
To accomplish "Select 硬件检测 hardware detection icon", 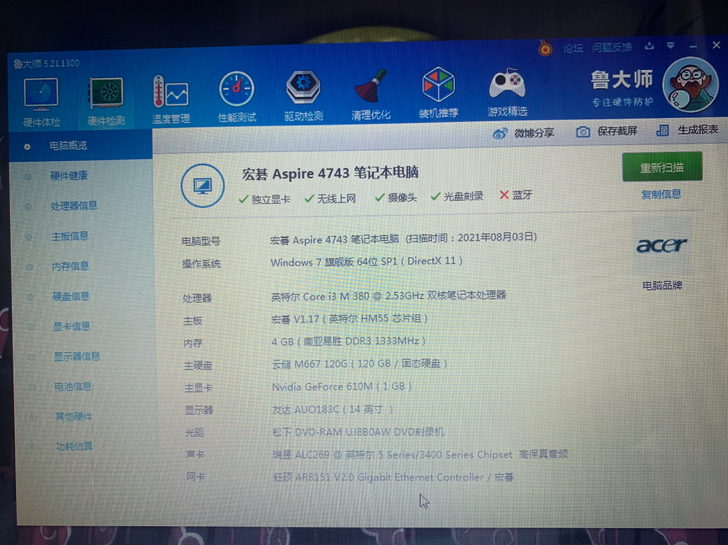I will click(x=106, y=101).
